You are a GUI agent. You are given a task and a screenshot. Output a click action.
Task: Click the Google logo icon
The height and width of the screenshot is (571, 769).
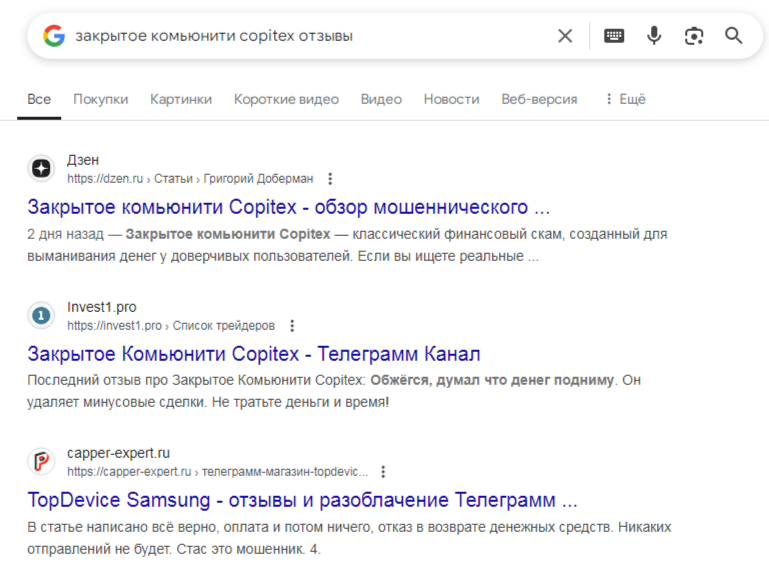pos(54,36)
